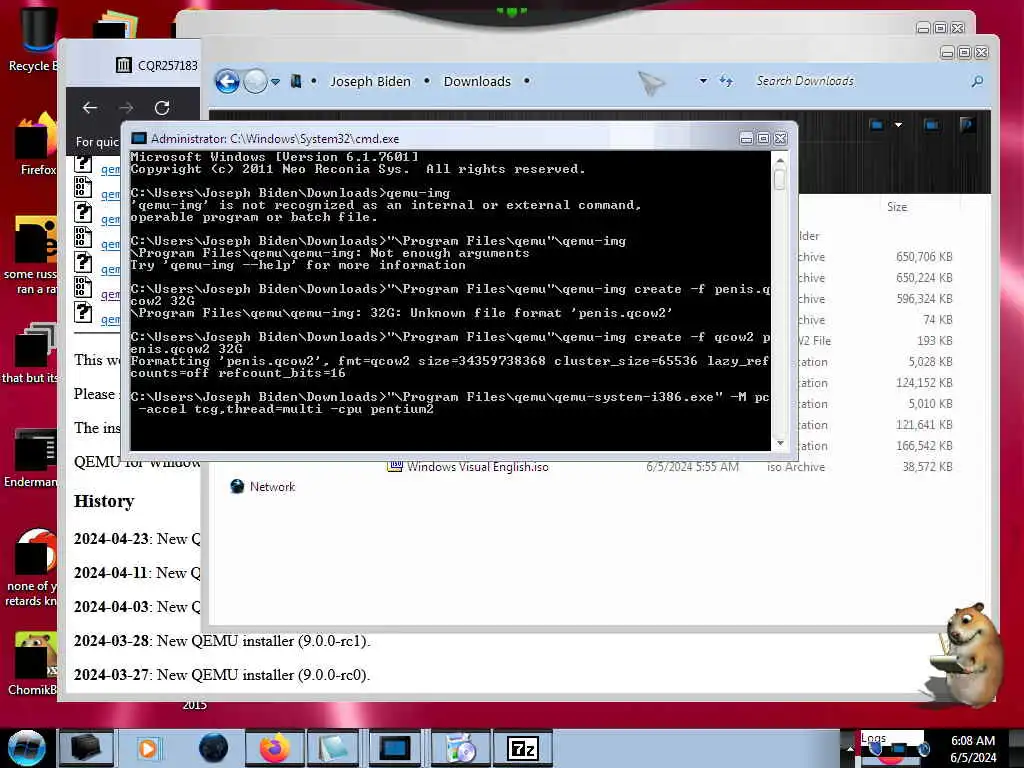This screenshot has height=768, width=1024.
Task: Click the History heading on the QEMU page
Action: pyautogui.click(x=104, y=501)
